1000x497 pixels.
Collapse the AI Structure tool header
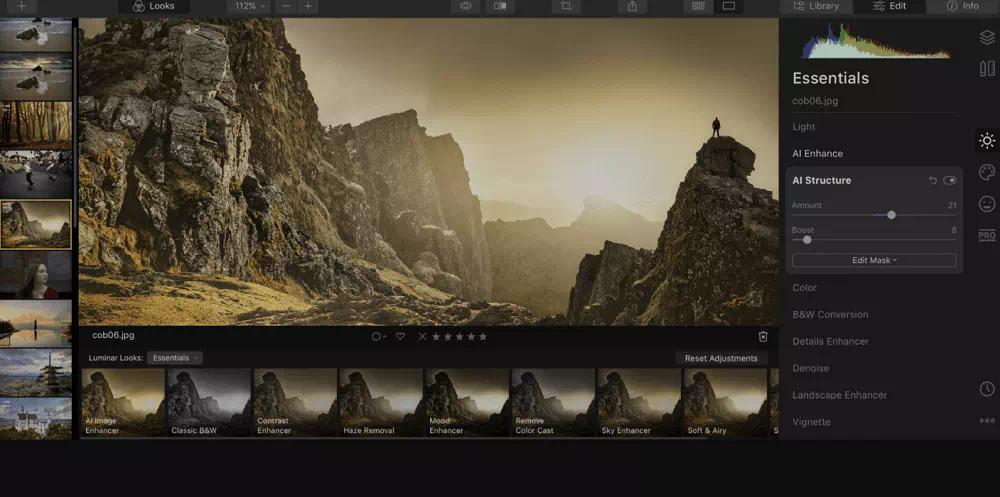822,181
